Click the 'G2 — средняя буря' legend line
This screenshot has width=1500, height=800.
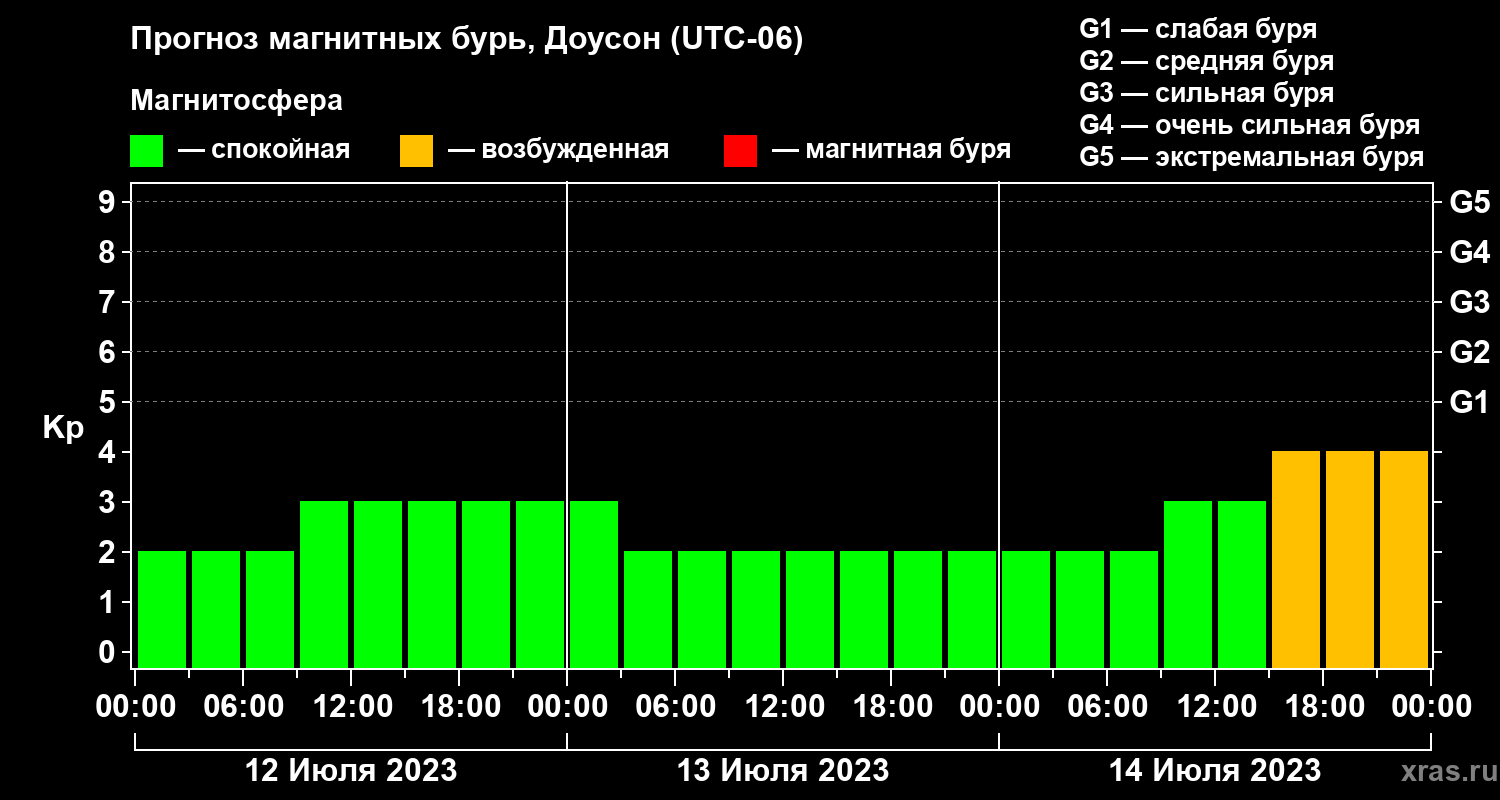tap(1207, 61)
